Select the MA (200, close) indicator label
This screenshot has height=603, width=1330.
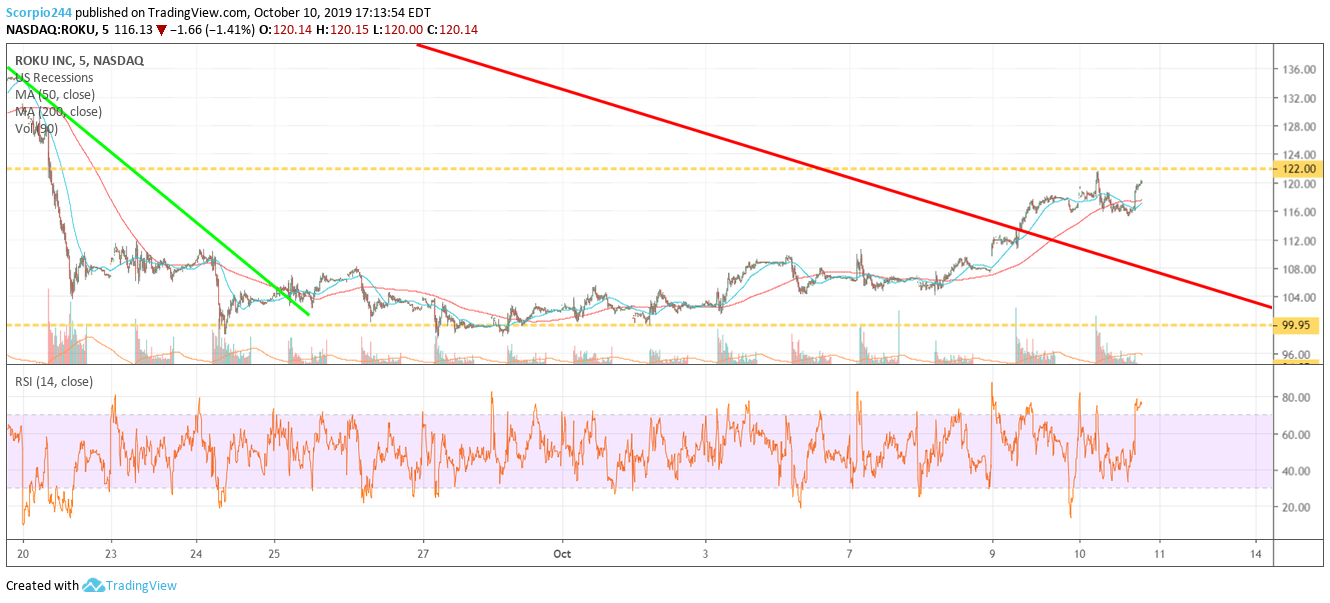(x=58, y=112)
